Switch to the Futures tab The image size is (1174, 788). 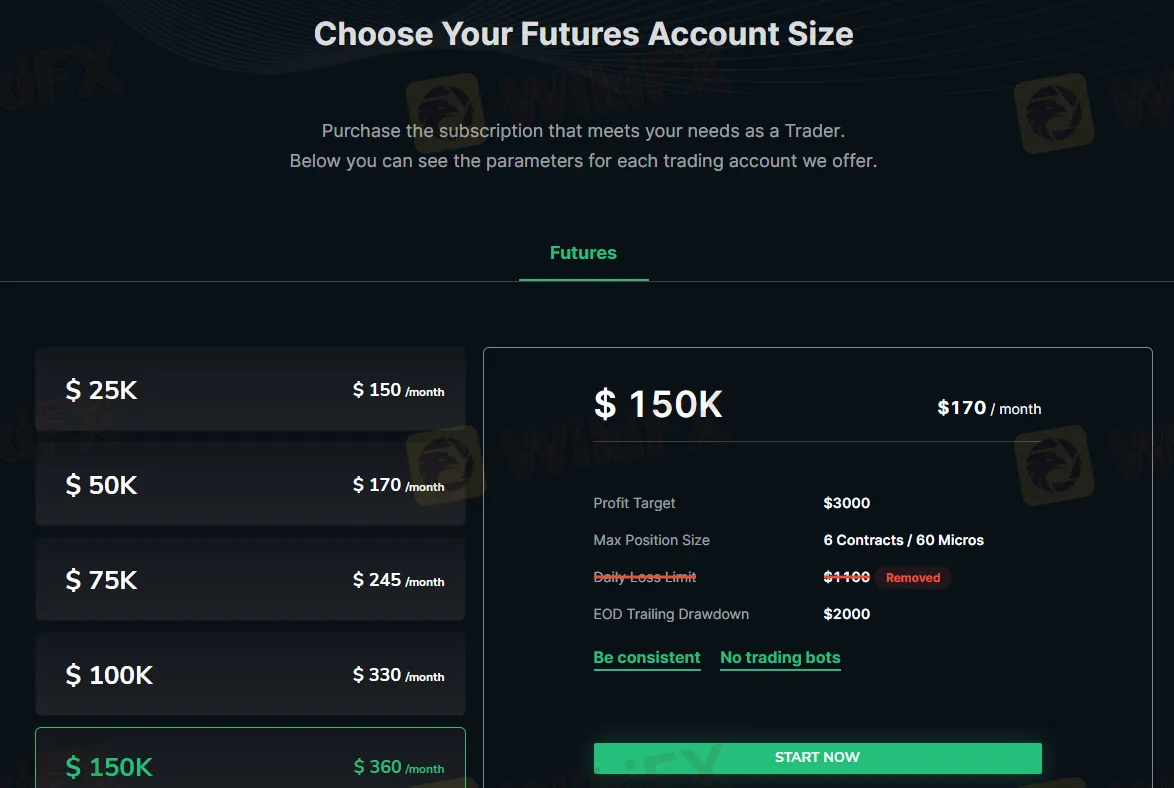coord(583,253)
